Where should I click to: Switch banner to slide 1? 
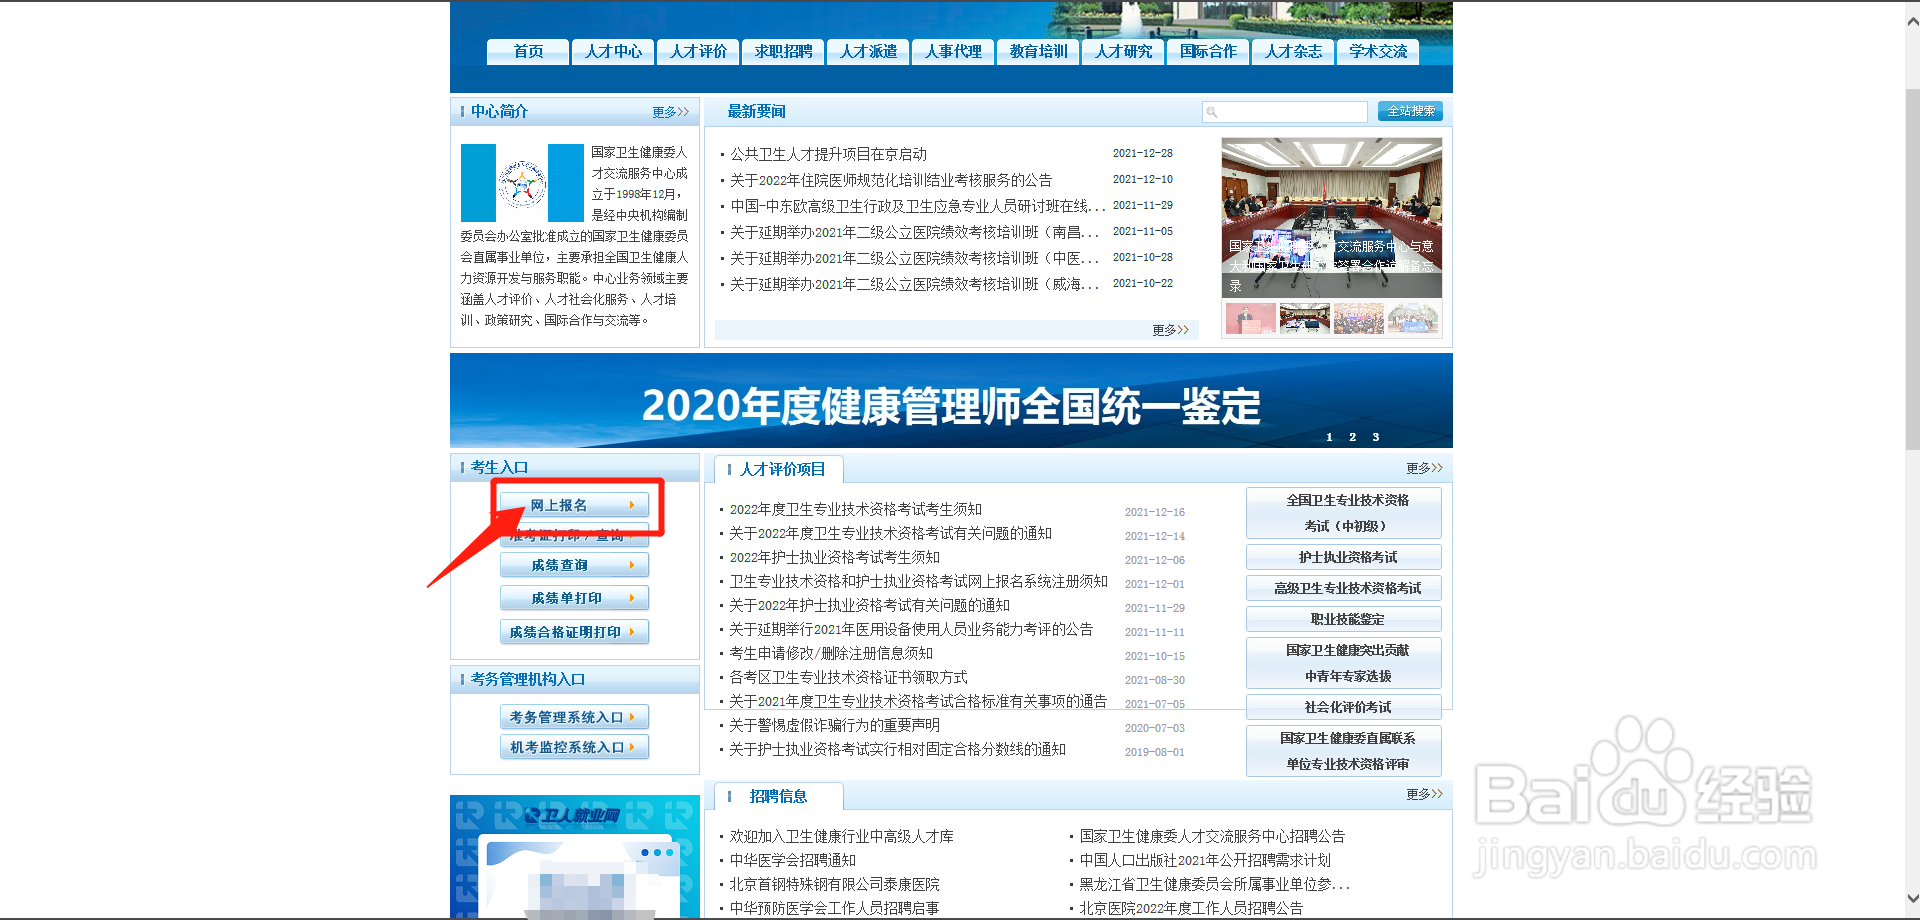pyautogui.click(x=1329, y=437)
